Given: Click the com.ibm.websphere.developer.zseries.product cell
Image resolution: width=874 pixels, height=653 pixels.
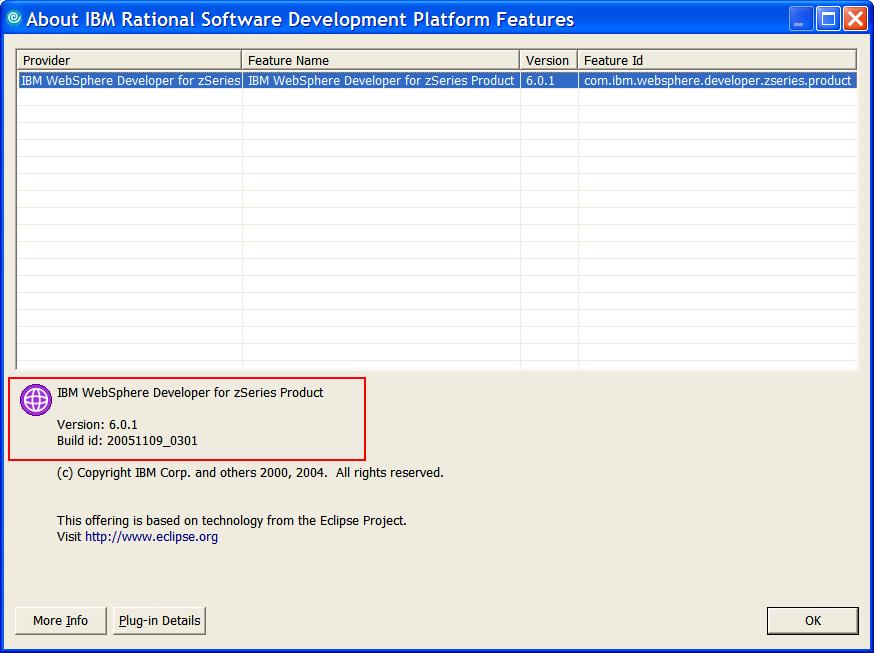Looking at the screenshot, I should pyautogui.click(x=716, y=81).
